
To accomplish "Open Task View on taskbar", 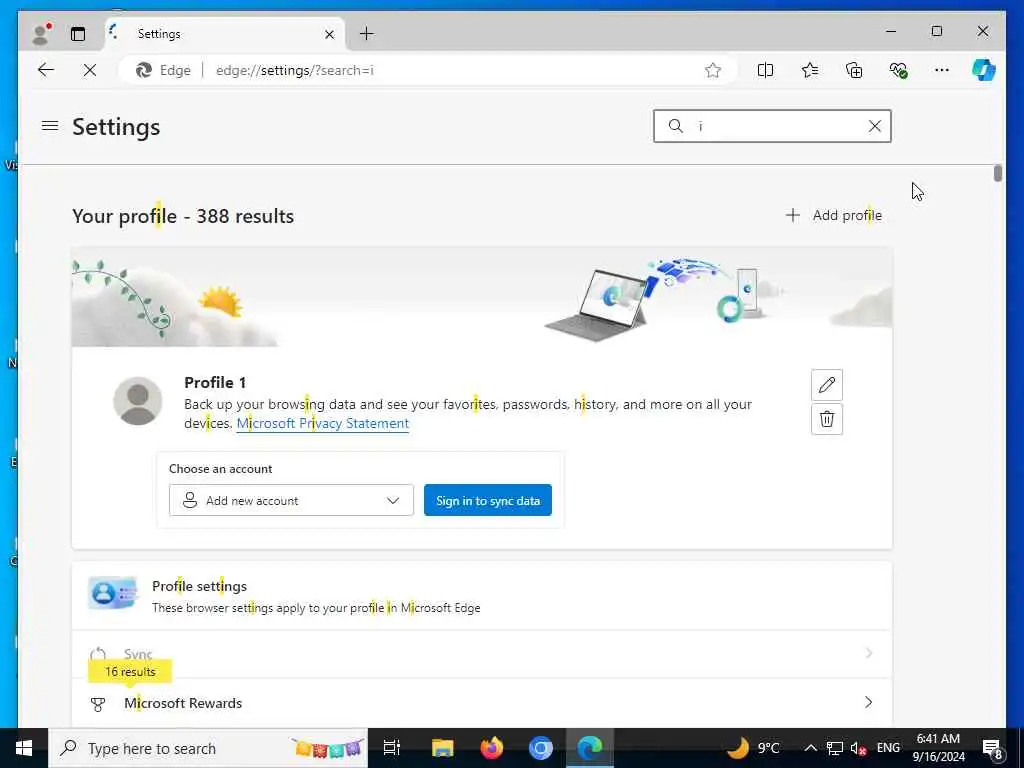I will [x=392, y=748].
